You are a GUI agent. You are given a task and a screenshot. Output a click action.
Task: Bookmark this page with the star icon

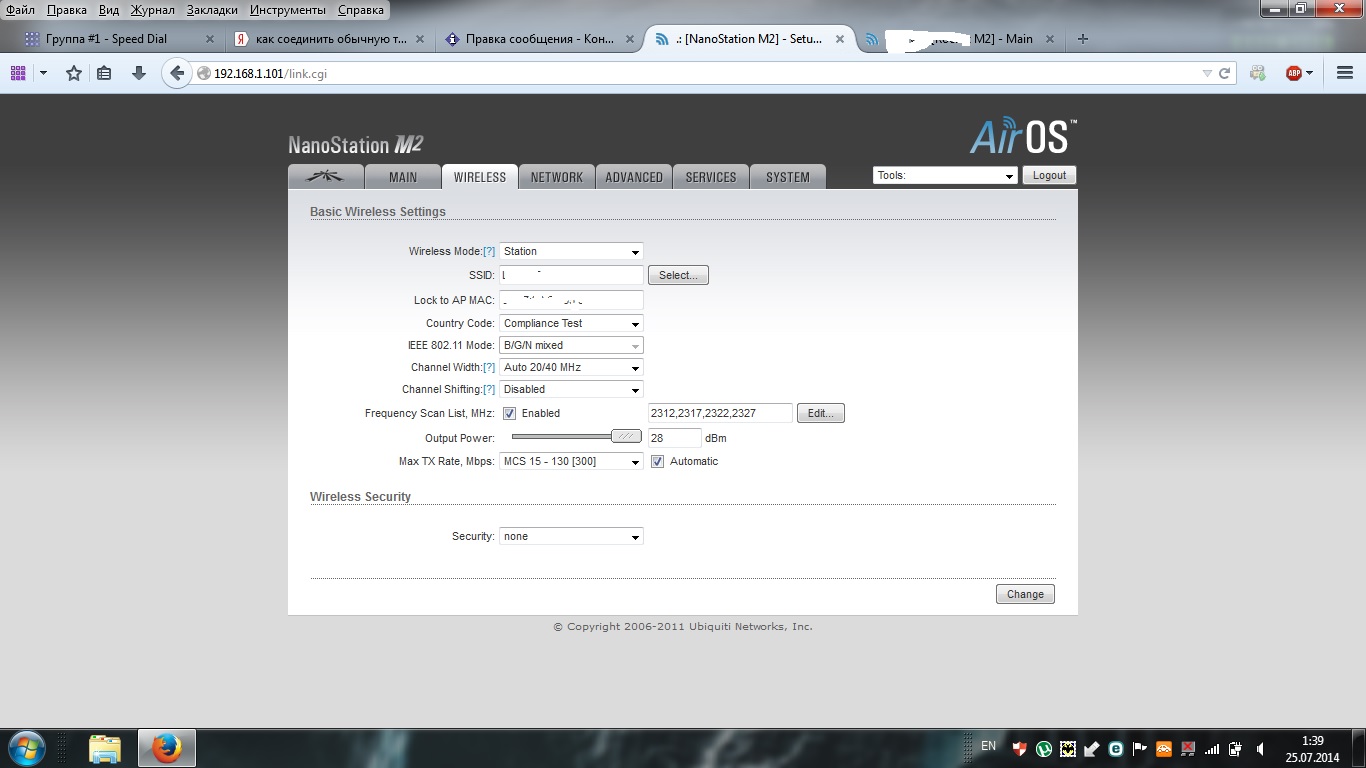click(x=74, y=73)
